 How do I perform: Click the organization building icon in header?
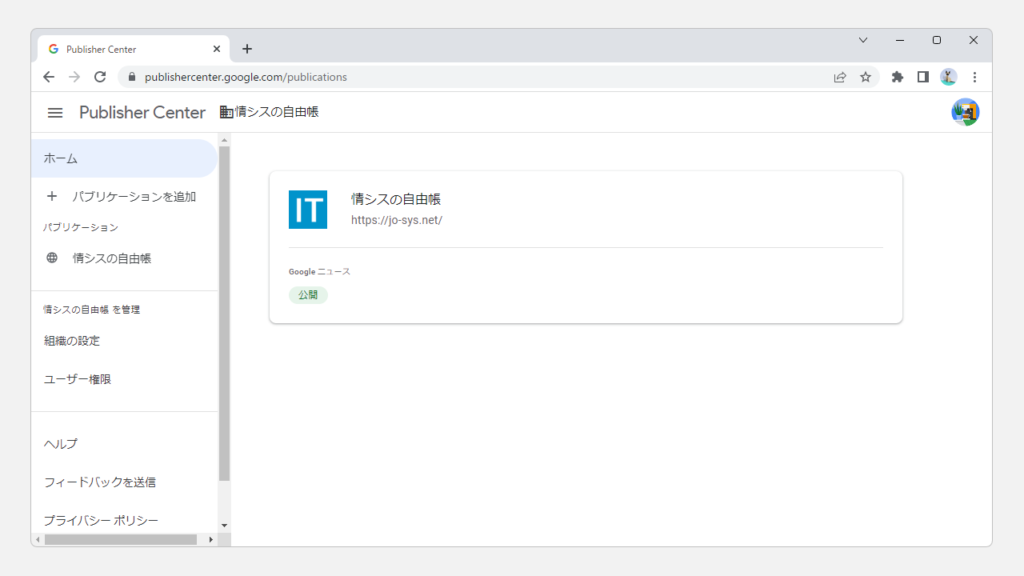pos(226,113)
